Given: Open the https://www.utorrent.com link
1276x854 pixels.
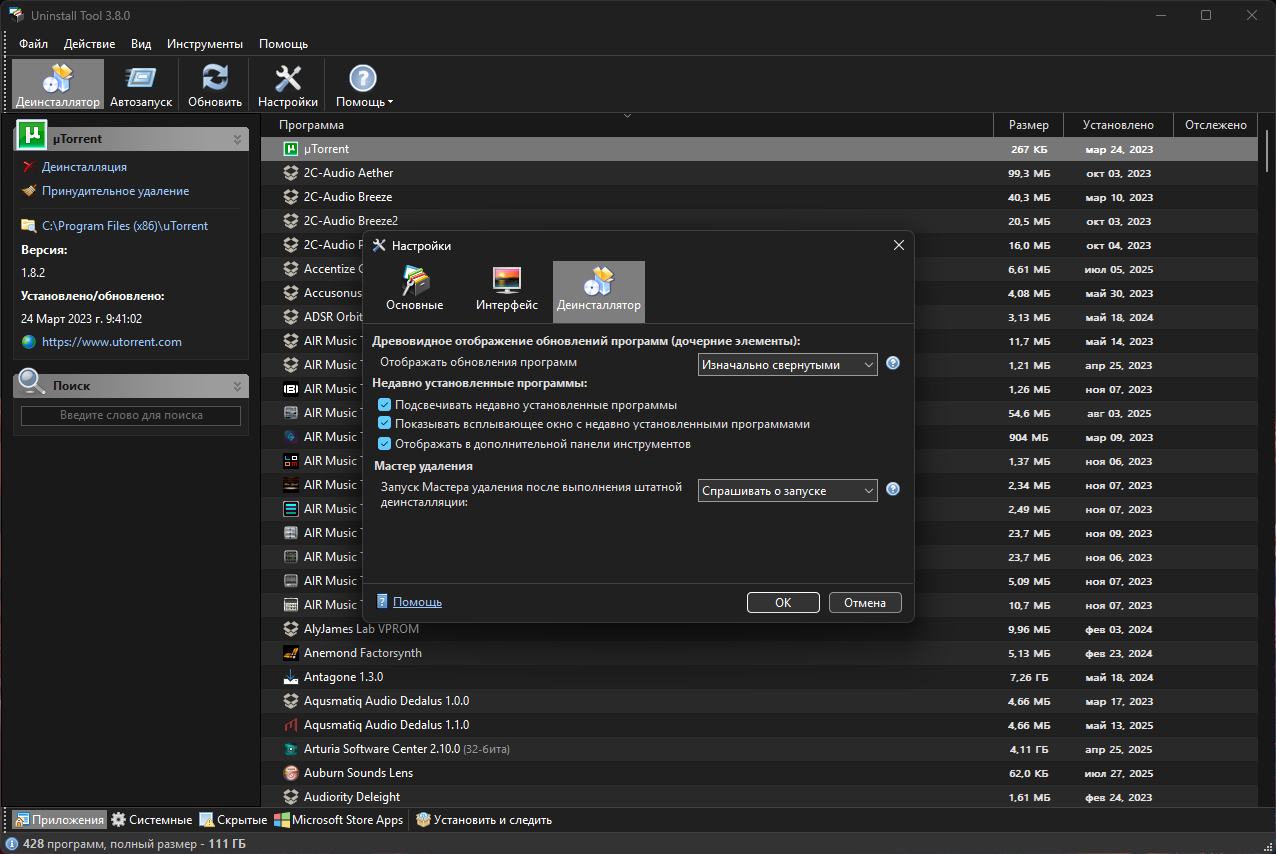Looking at the screenshot, I should 112,342.
